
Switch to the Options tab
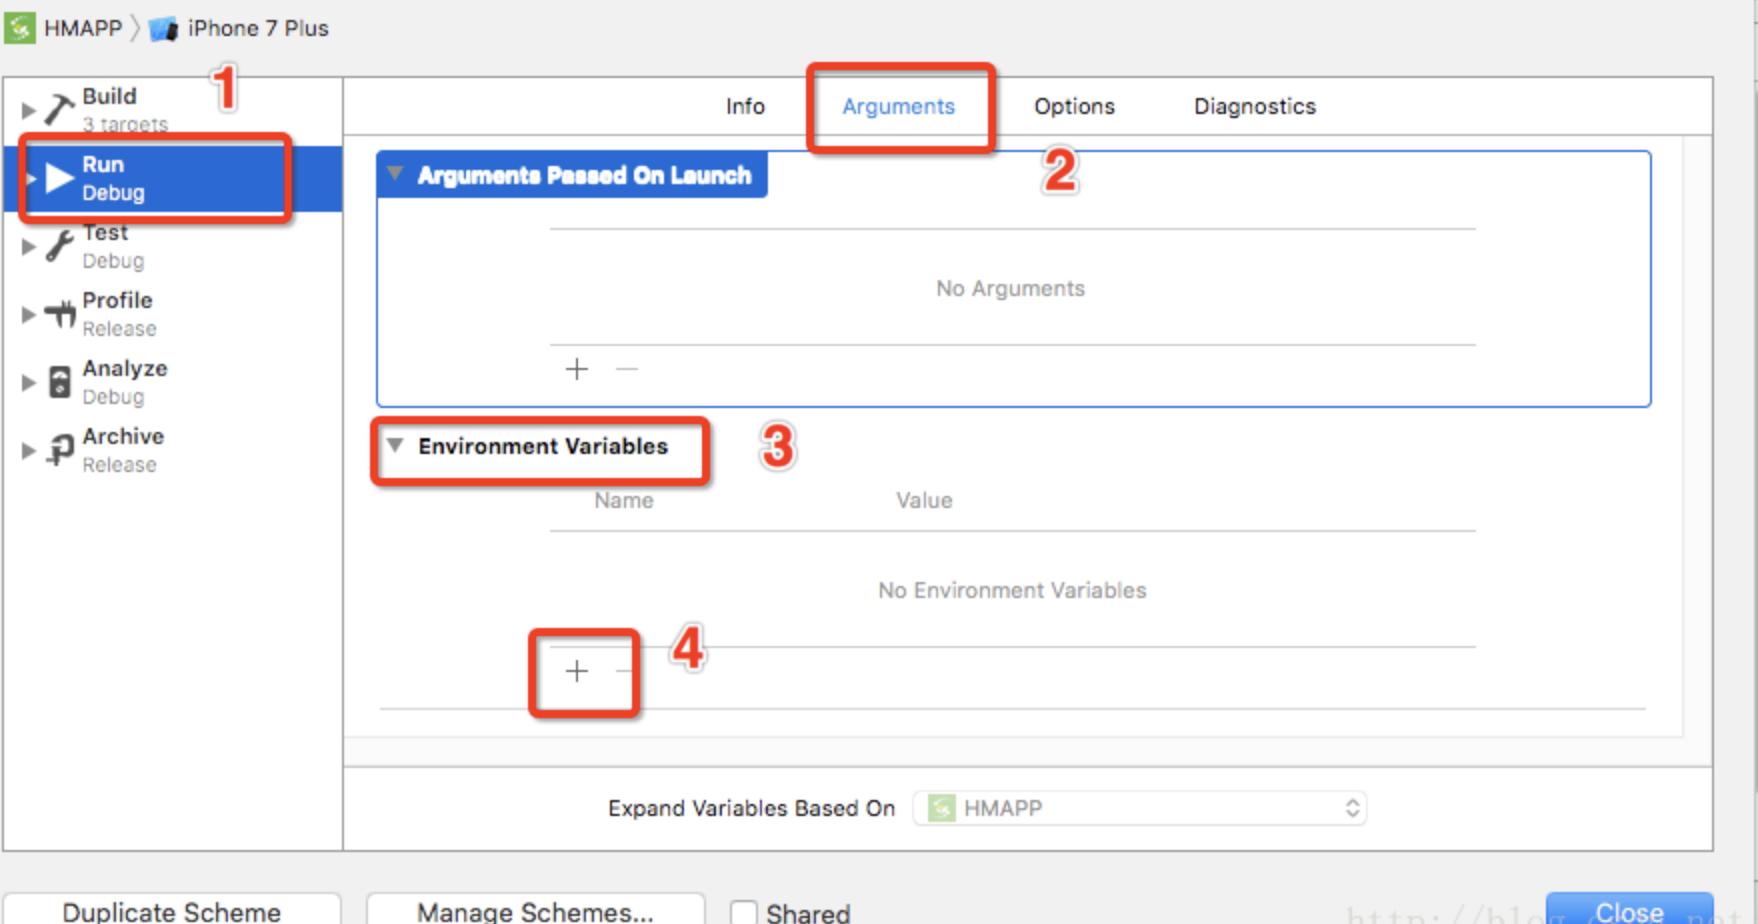(x=1074, y=106)
